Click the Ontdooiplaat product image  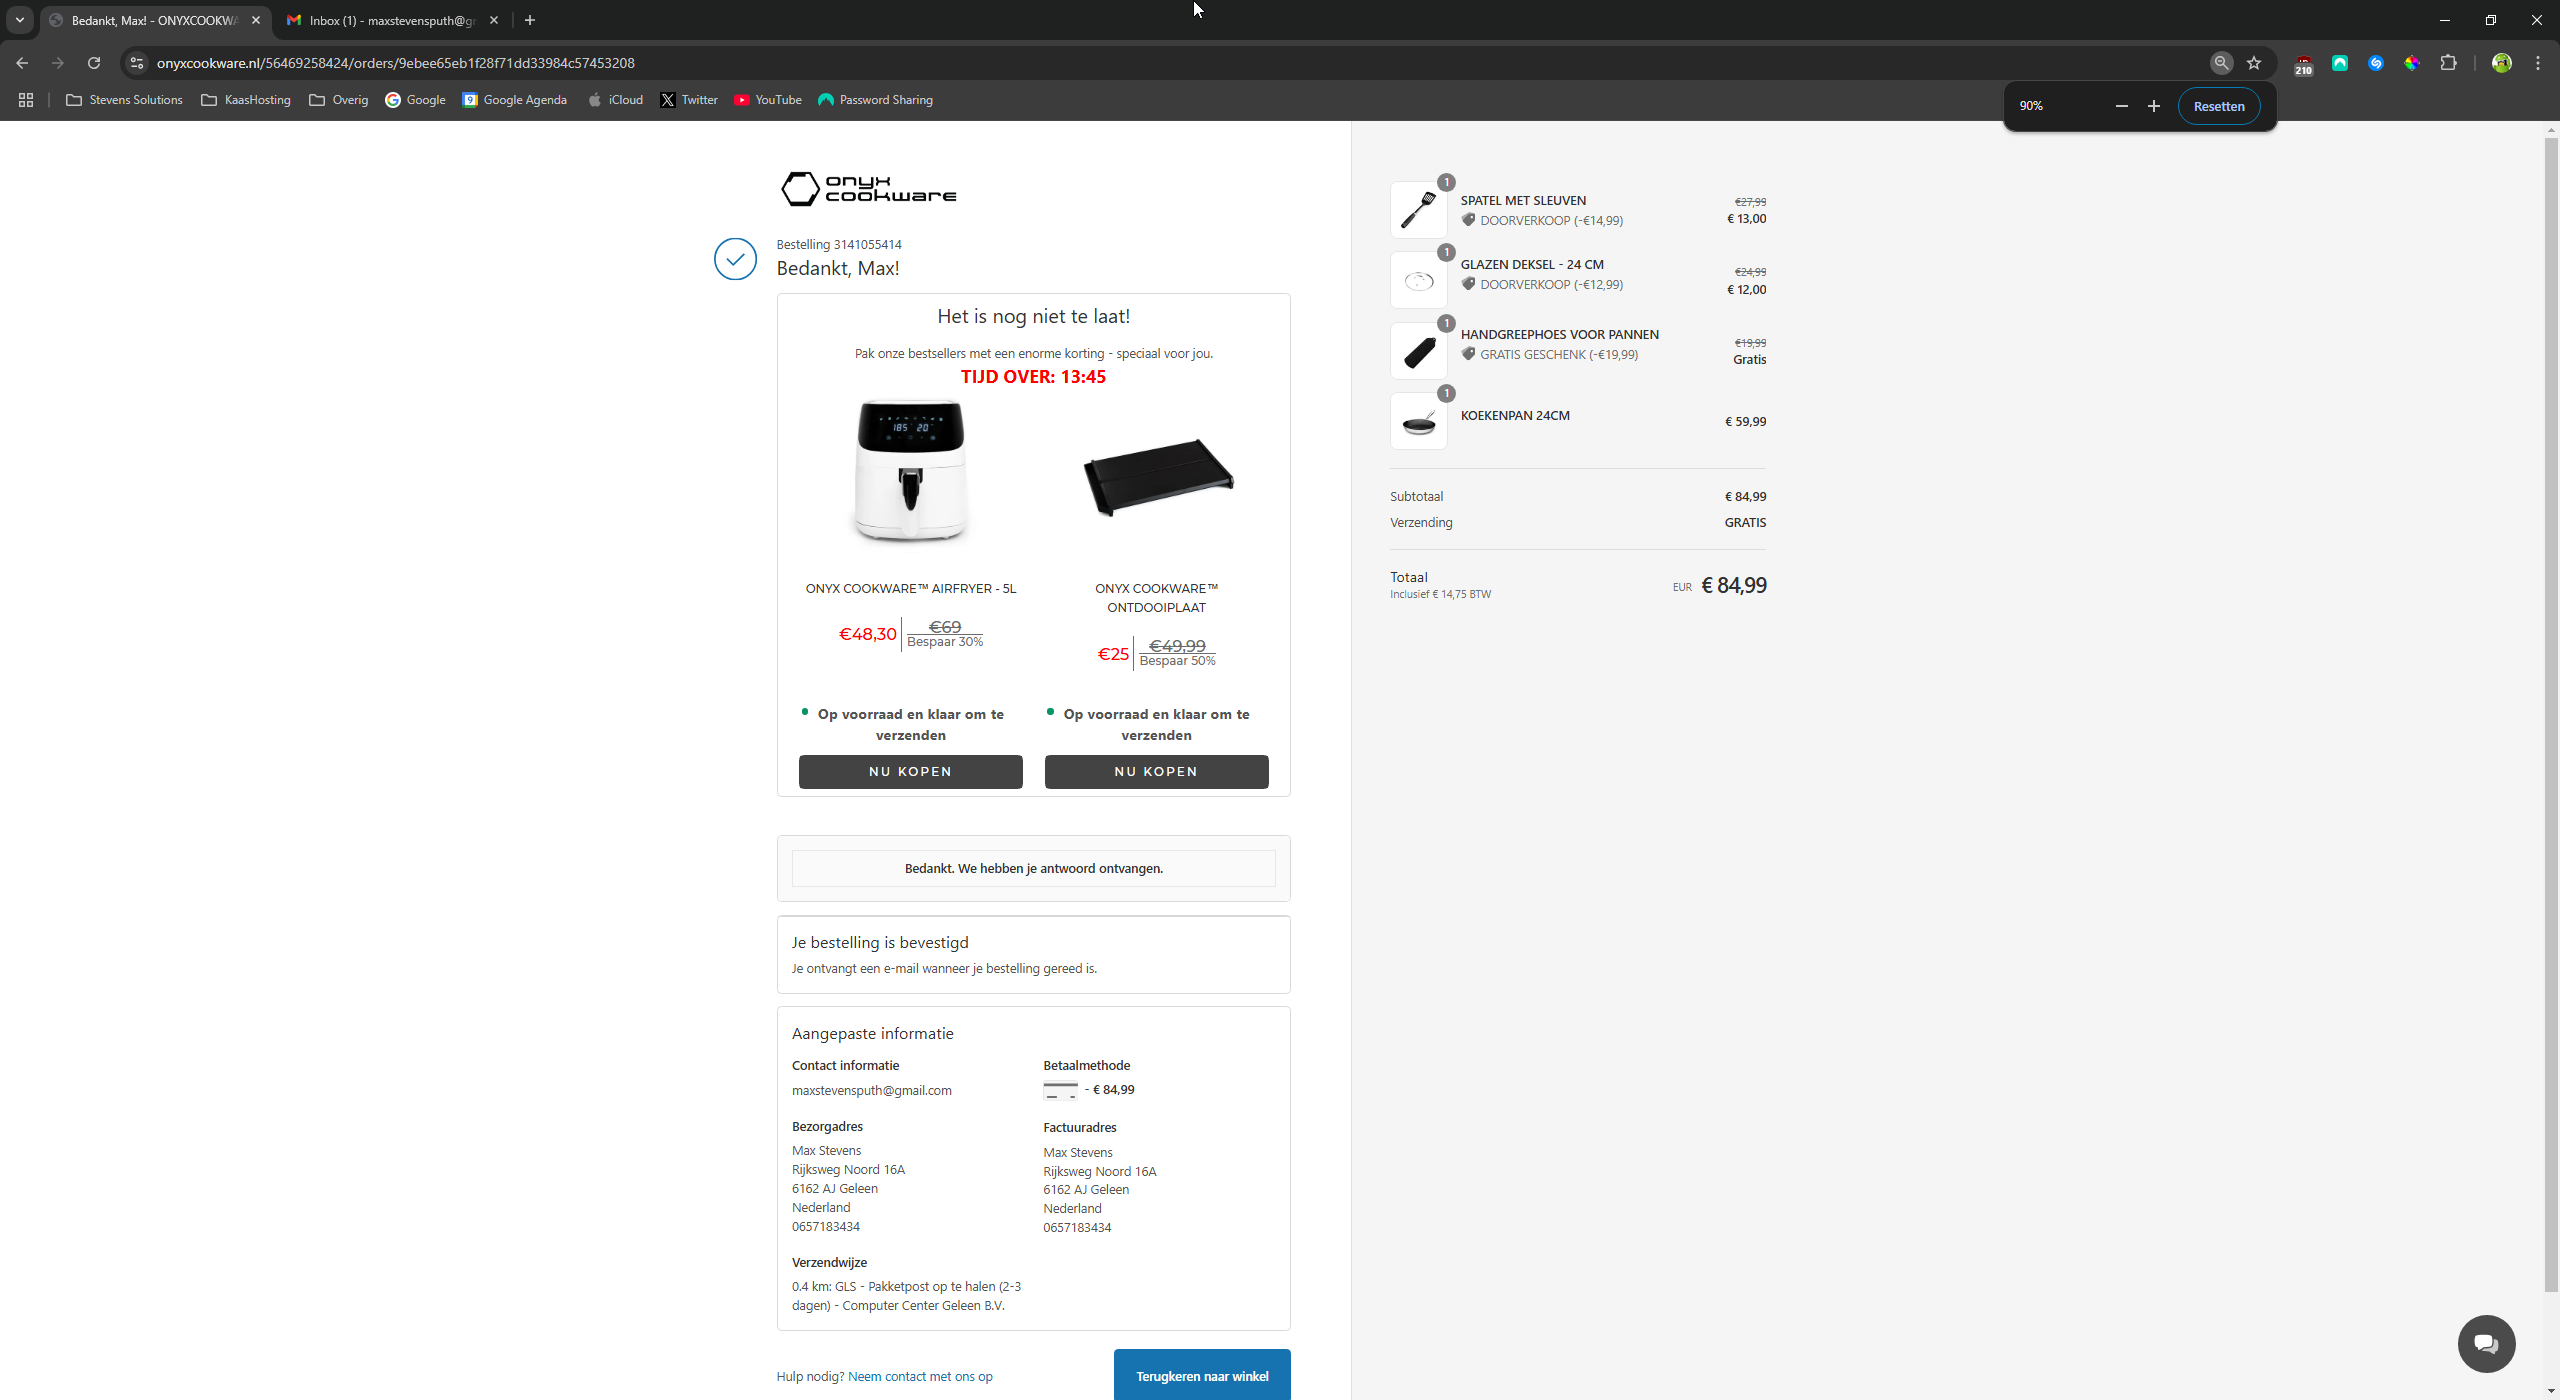(1157, 477)
